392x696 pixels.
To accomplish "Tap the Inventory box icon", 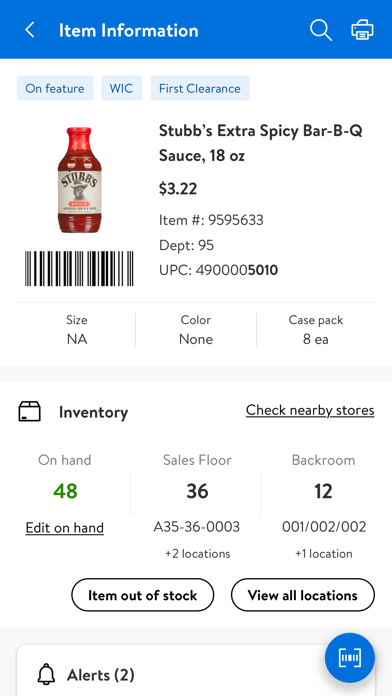I will [29, 411].
